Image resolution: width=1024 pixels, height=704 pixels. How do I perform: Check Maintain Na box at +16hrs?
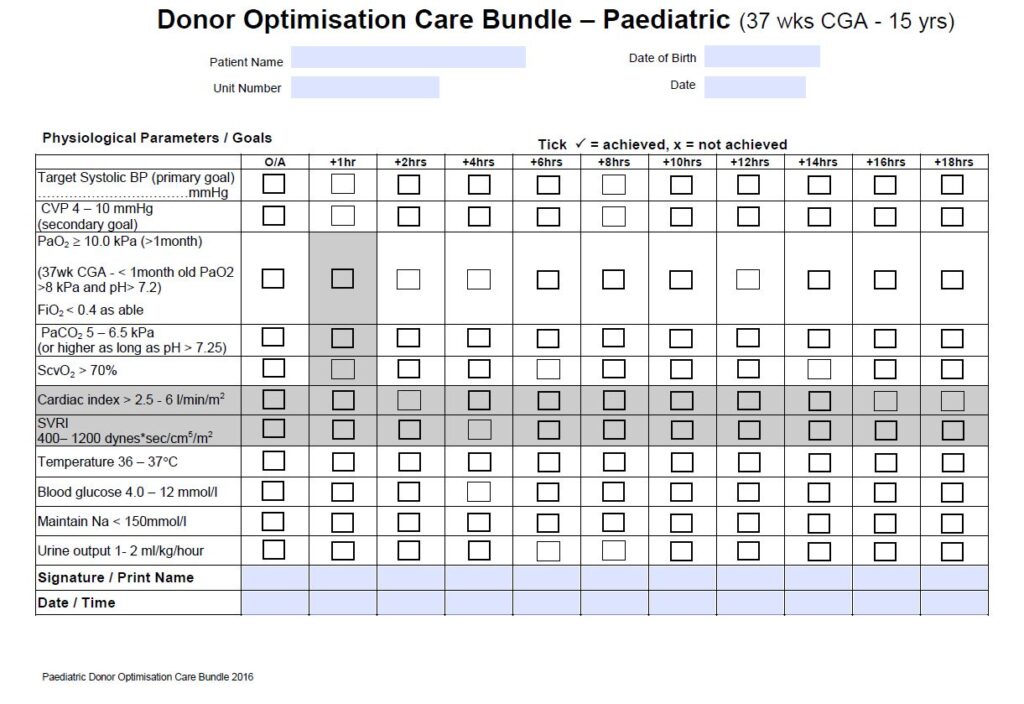(885, 522)
